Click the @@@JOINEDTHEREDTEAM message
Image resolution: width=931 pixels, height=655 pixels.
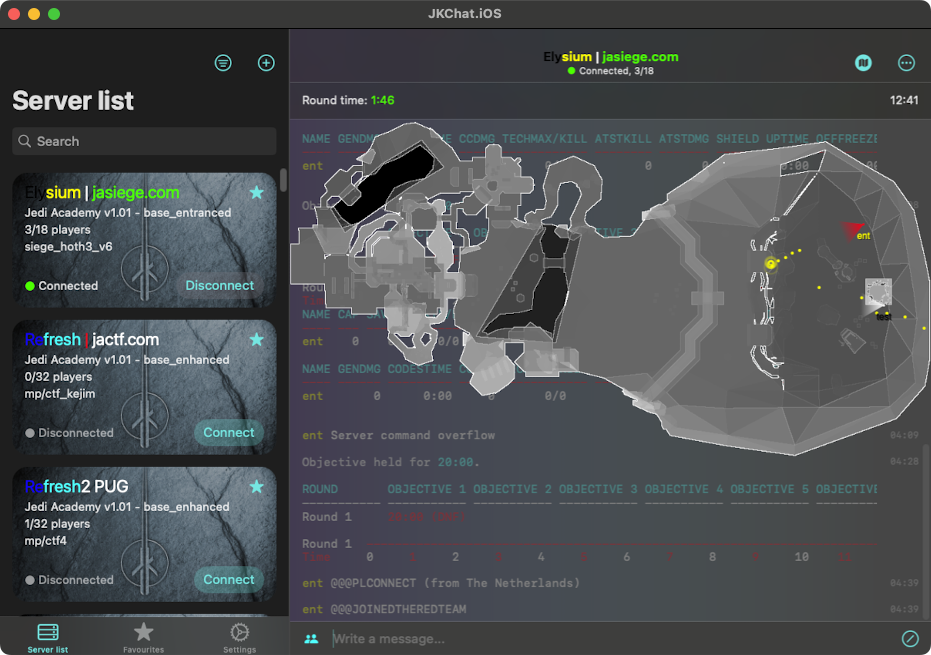tap(384, 609)
